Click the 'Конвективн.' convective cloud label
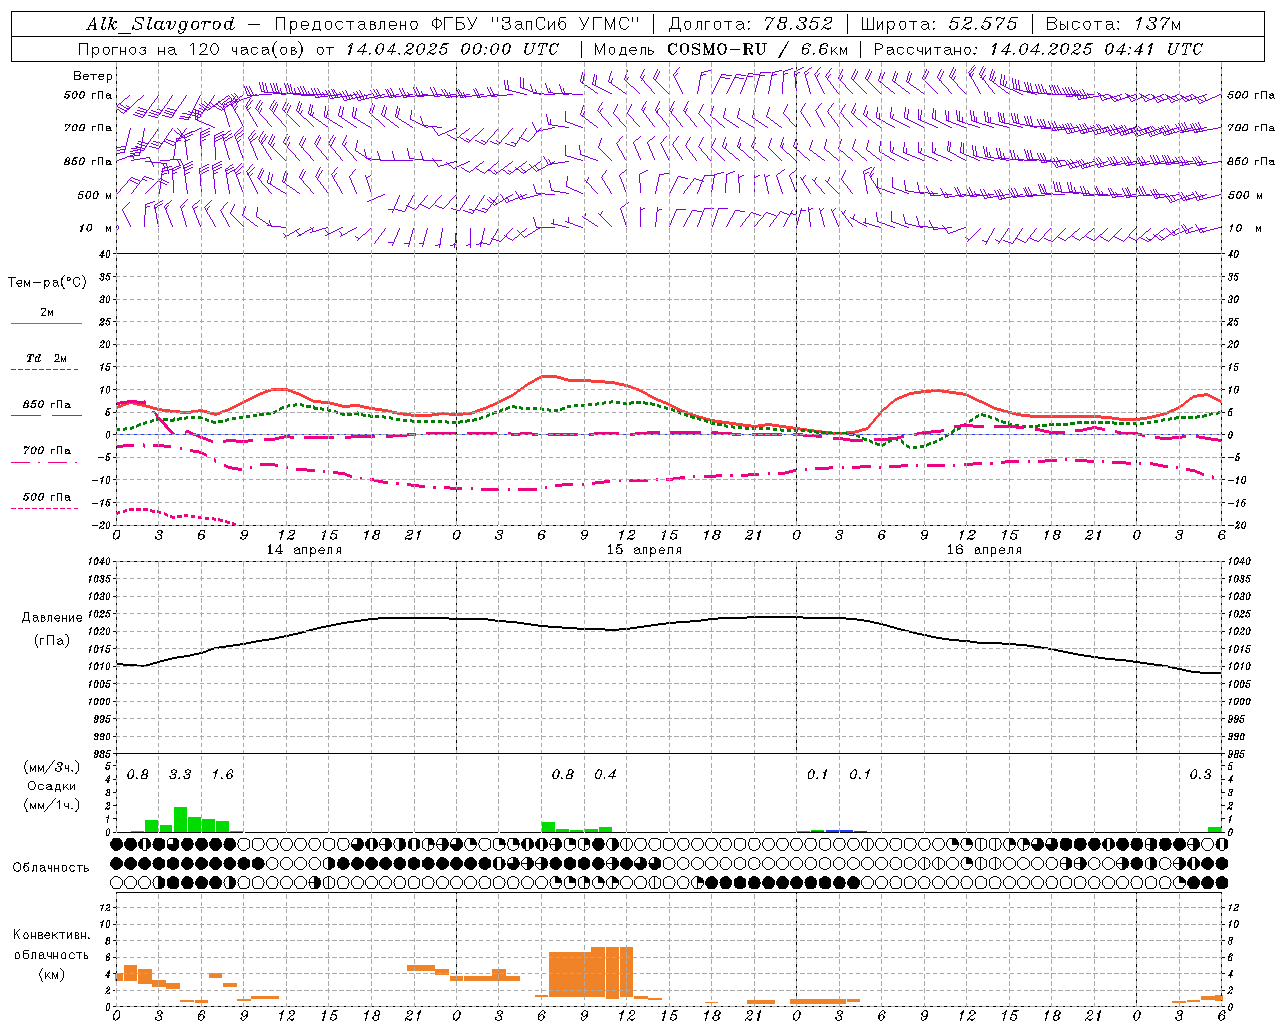Screen dimensions: 1280x1024 pyautogui.click(x=52, y=935)
